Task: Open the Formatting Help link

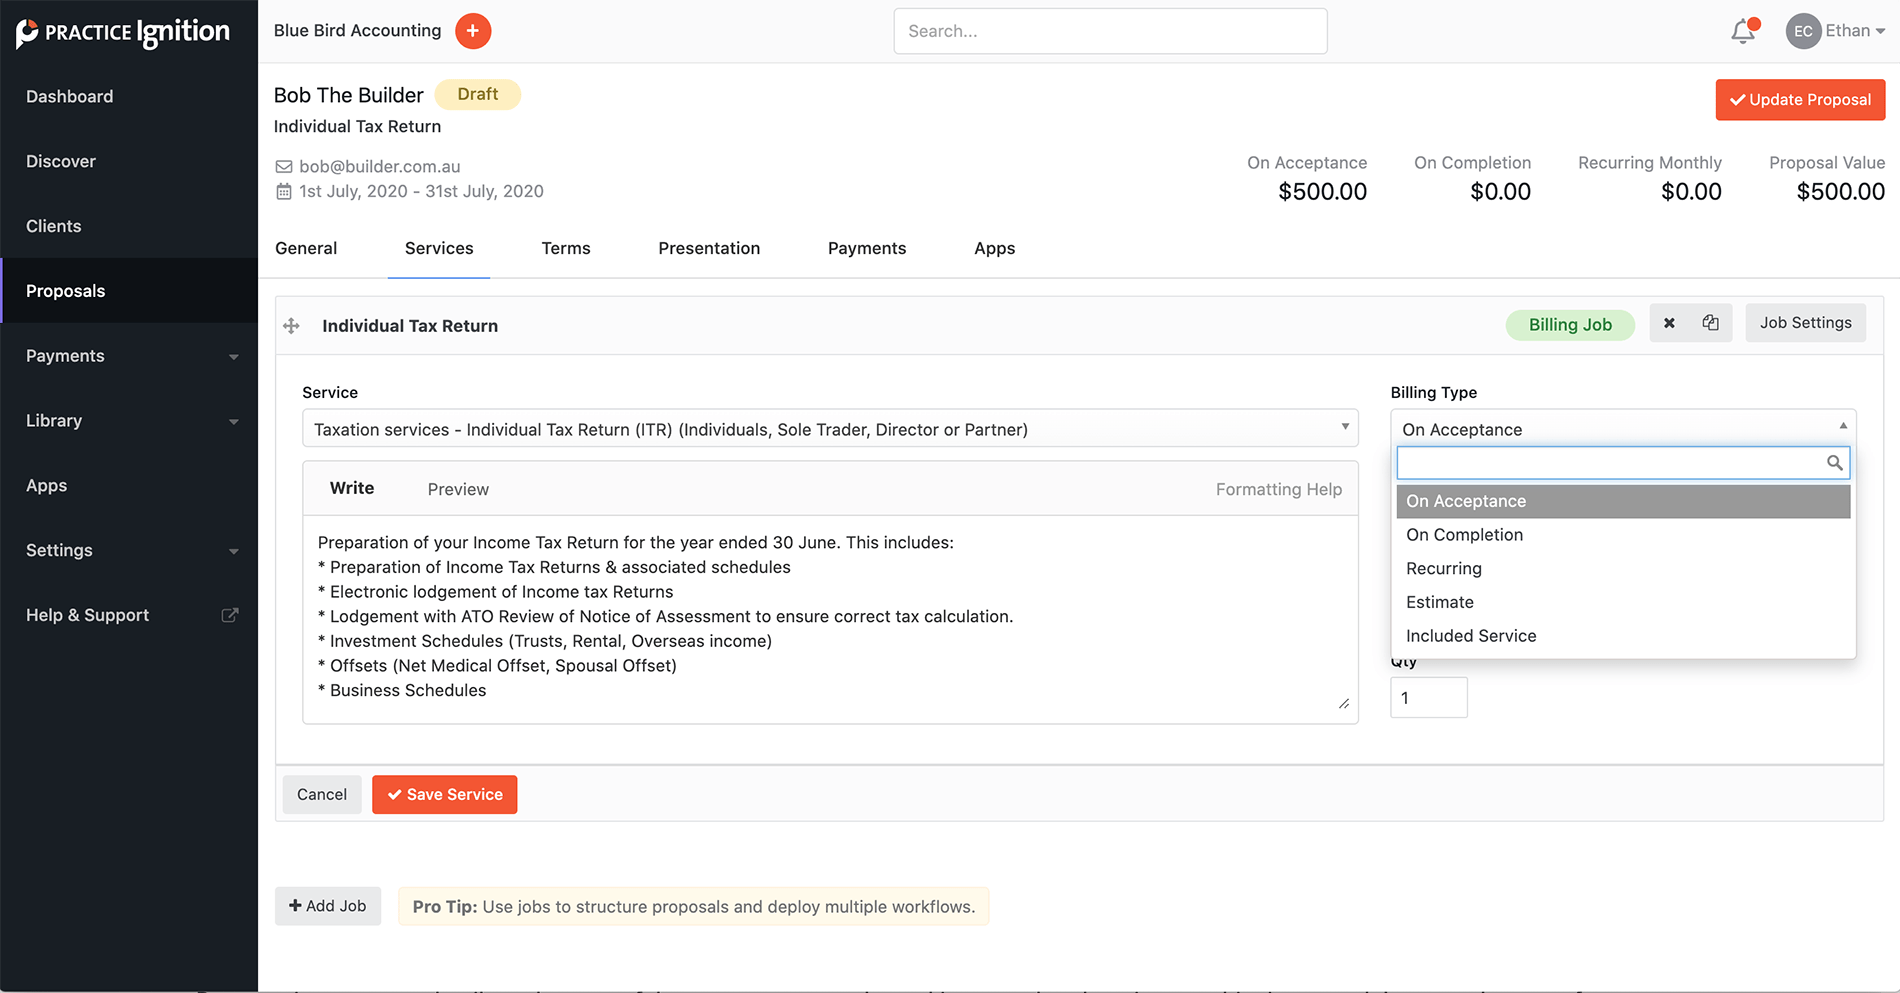Action: click(1279, 489)
